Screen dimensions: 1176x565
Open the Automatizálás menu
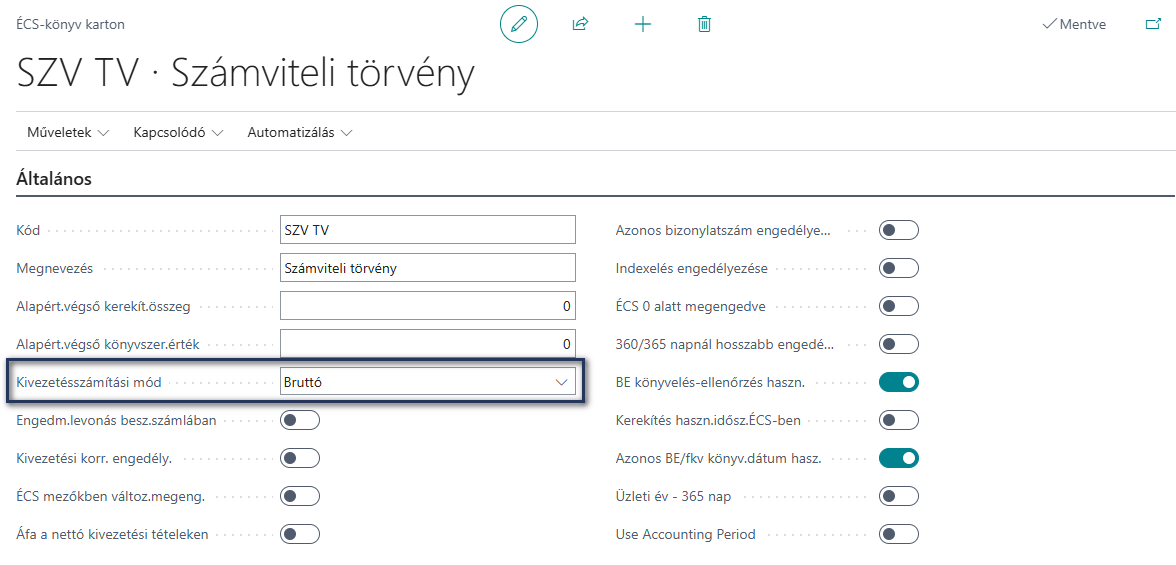[x=300, y=133]
